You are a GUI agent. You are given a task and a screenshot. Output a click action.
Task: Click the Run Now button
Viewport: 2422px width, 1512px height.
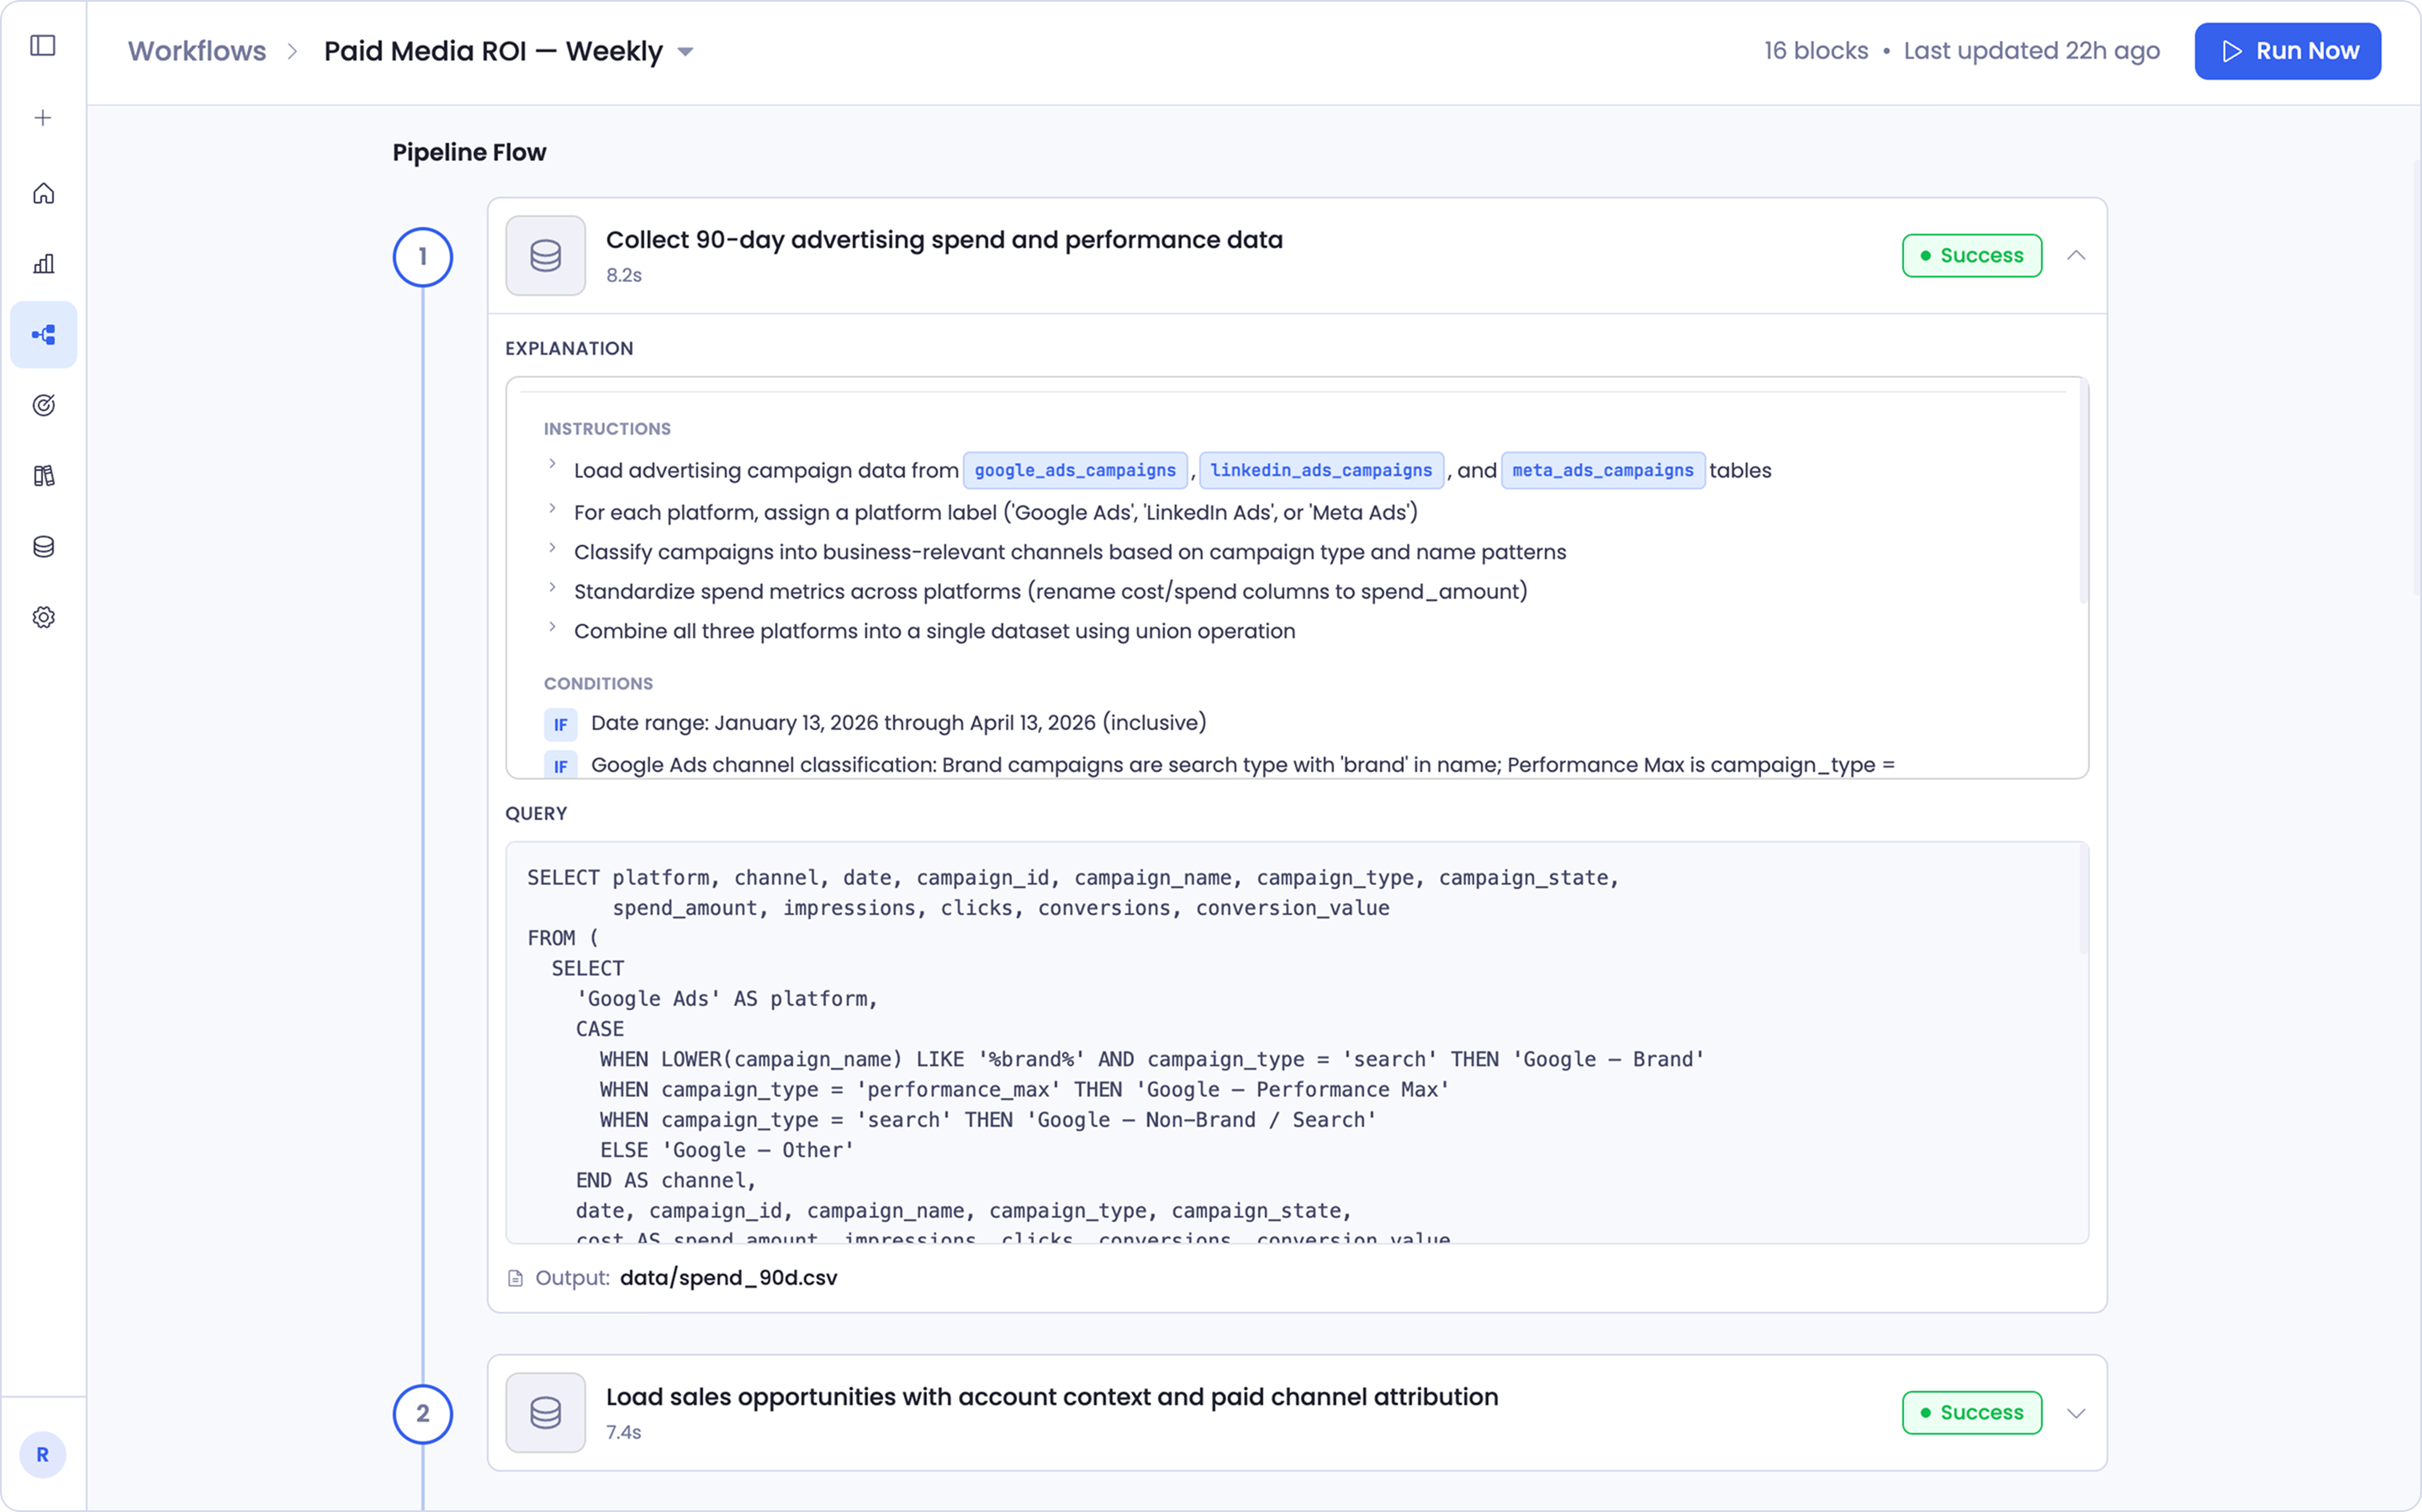click(2288, 51)
